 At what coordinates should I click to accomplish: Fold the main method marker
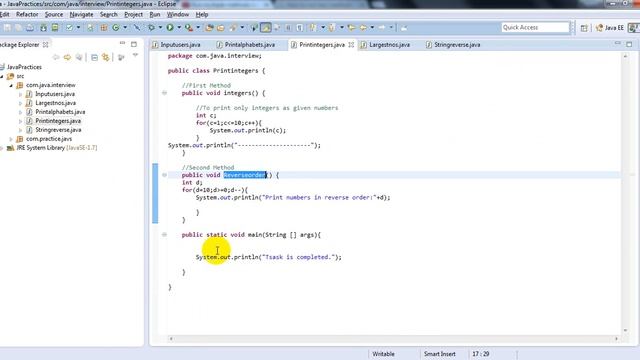coord(164,235)
